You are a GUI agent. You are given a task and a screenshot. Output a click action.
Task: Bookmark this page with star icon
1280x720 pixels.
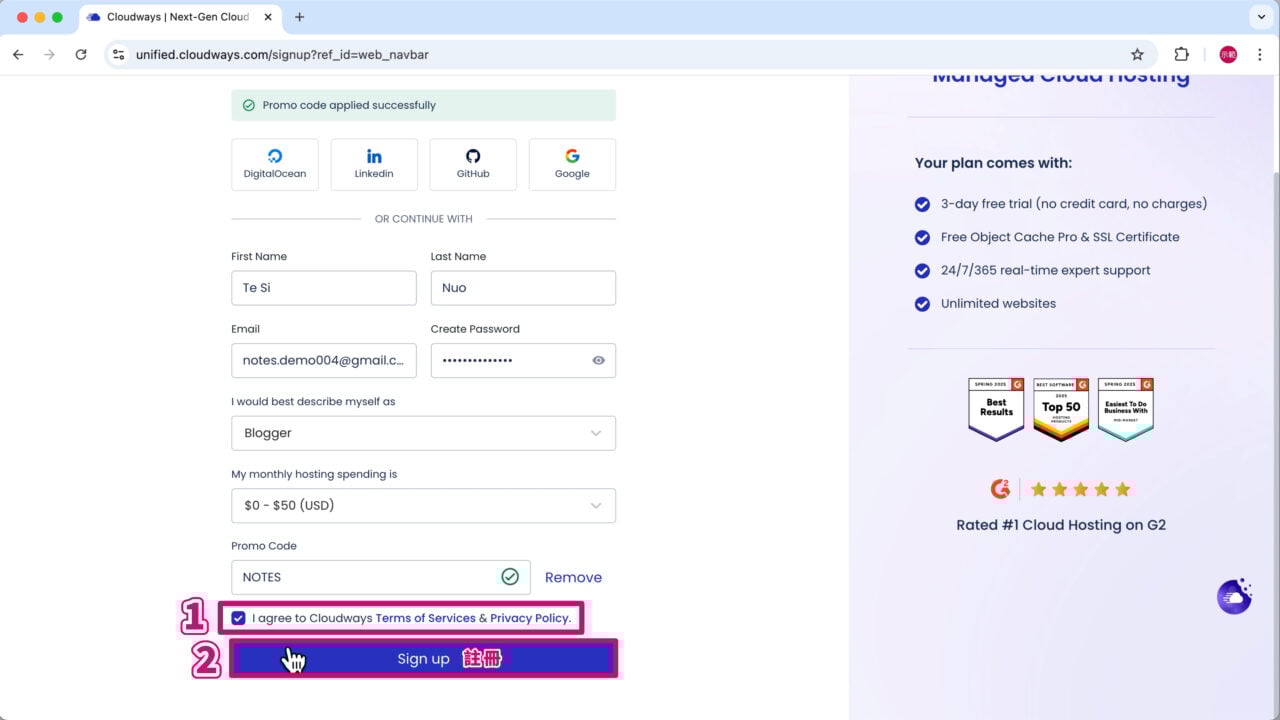click(x=1137, y=55)
